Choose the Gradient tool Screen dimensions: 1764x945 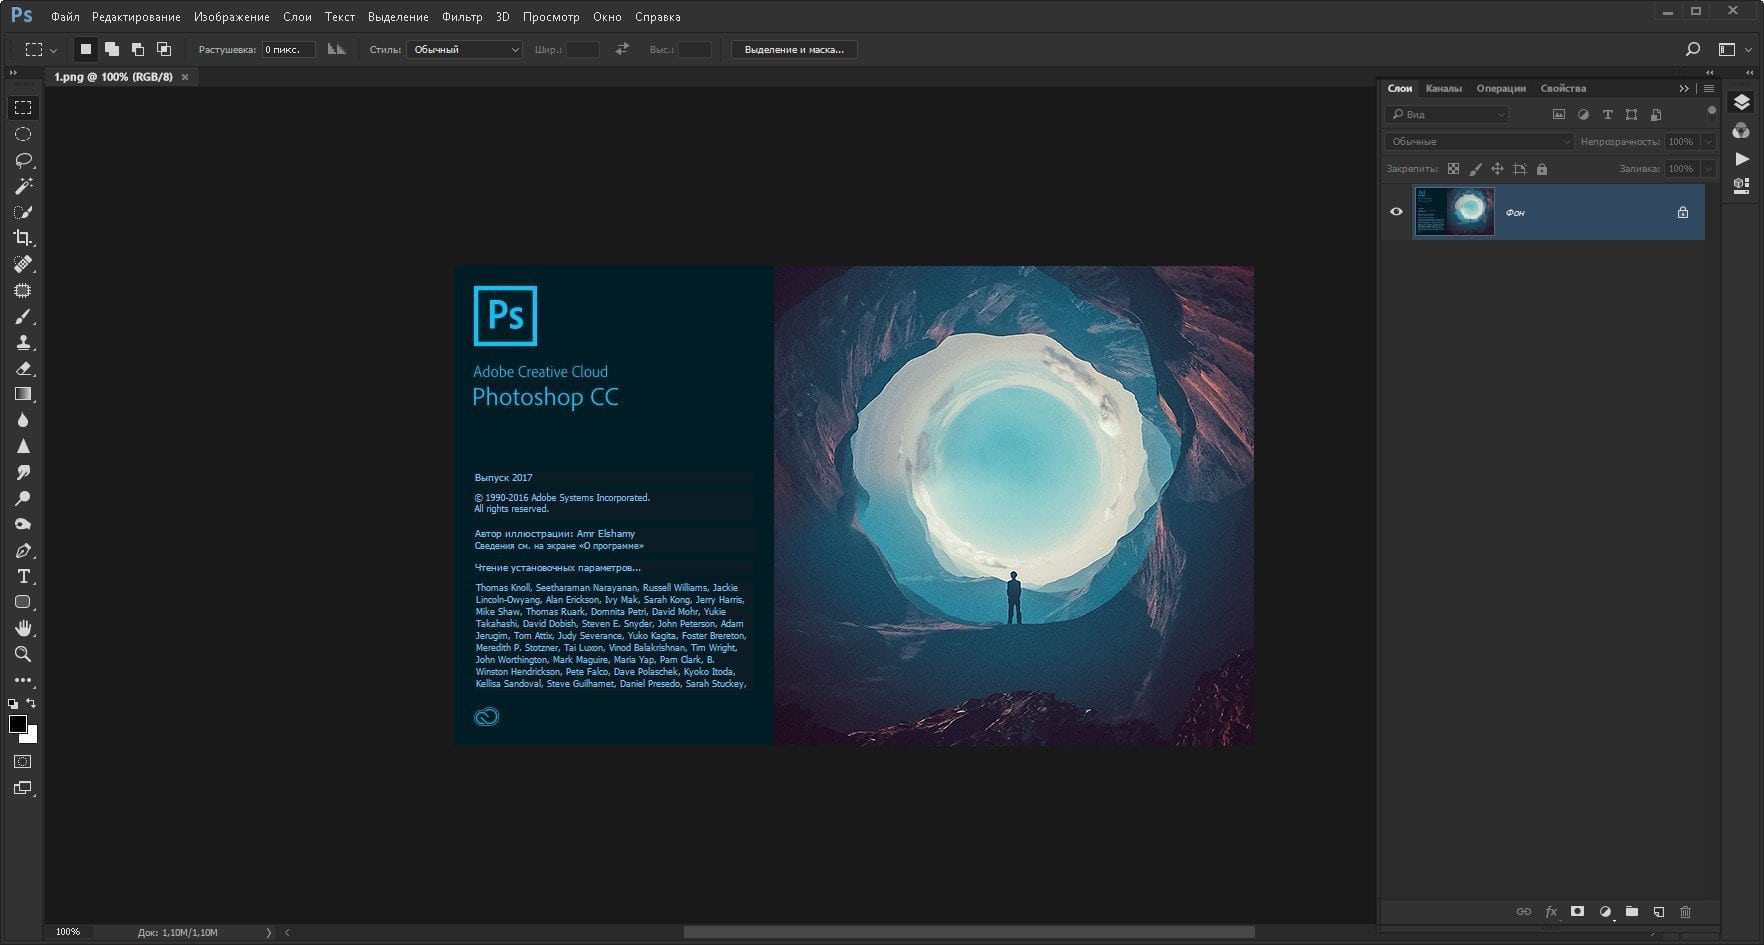pos(23,394)
